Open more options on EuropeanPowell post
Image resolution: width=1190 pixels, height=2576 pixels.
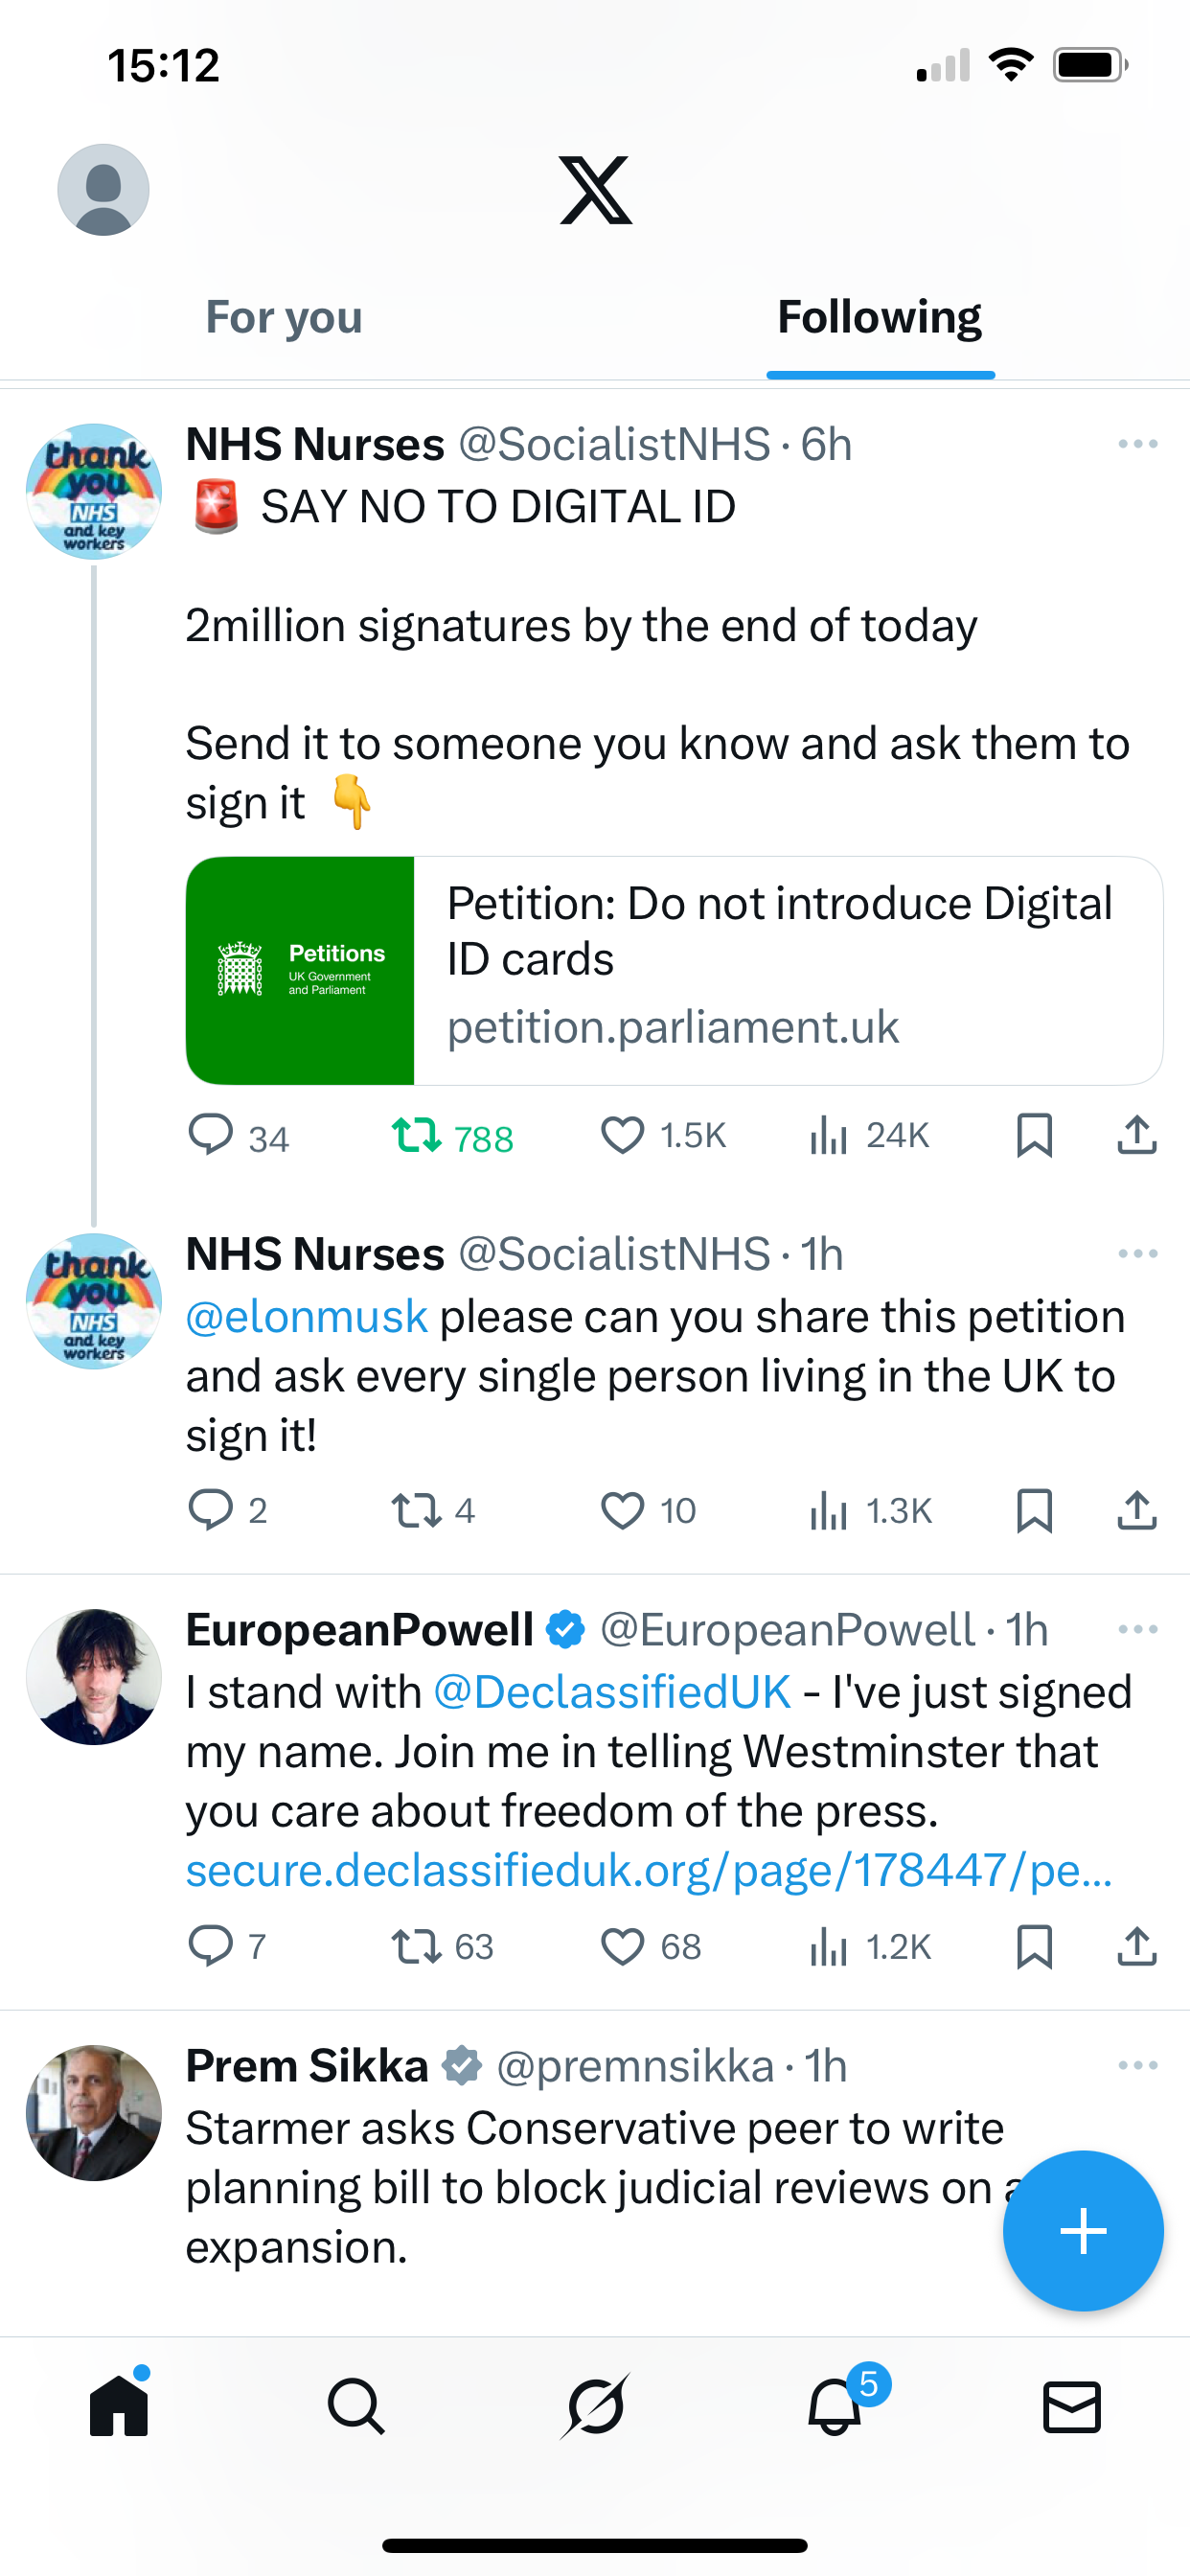[x=1138, y=1629]
